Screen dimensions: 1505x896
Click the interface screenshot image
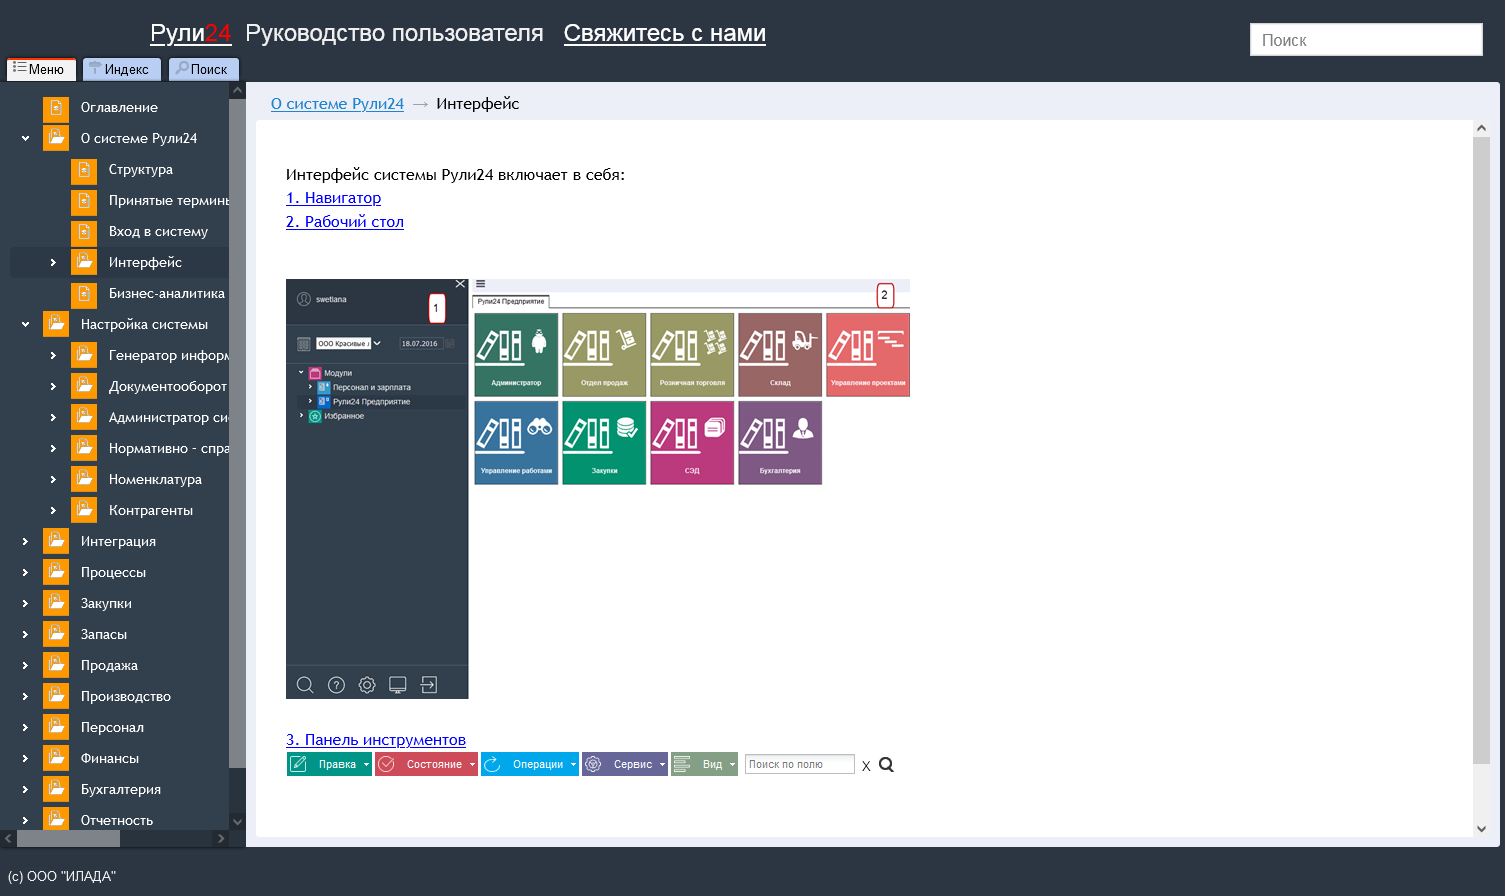(598, 489)
